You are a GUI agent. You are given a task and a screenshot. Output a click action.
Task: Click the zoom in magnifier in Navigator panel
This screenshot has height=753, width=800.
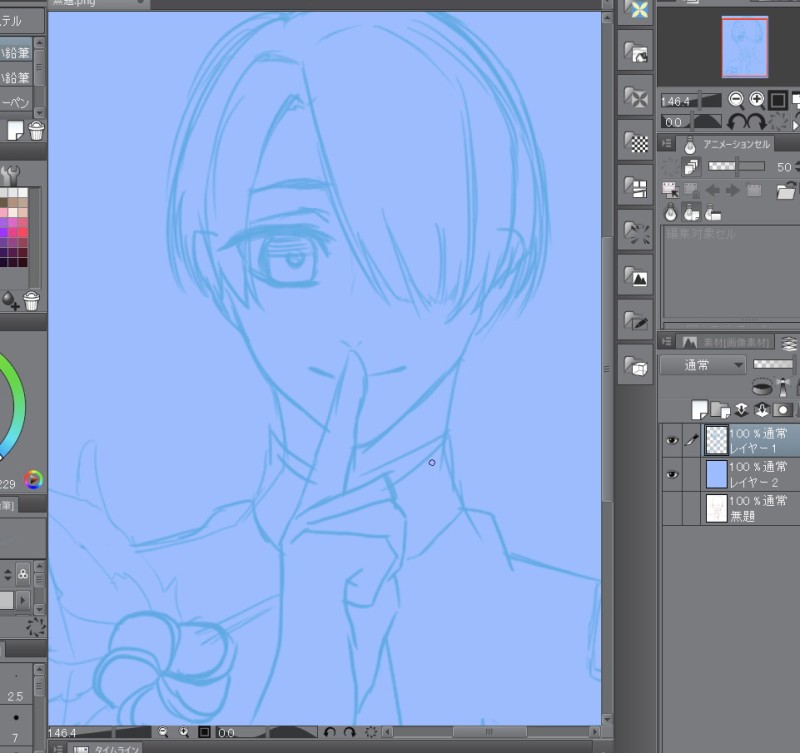coord(757,99)
